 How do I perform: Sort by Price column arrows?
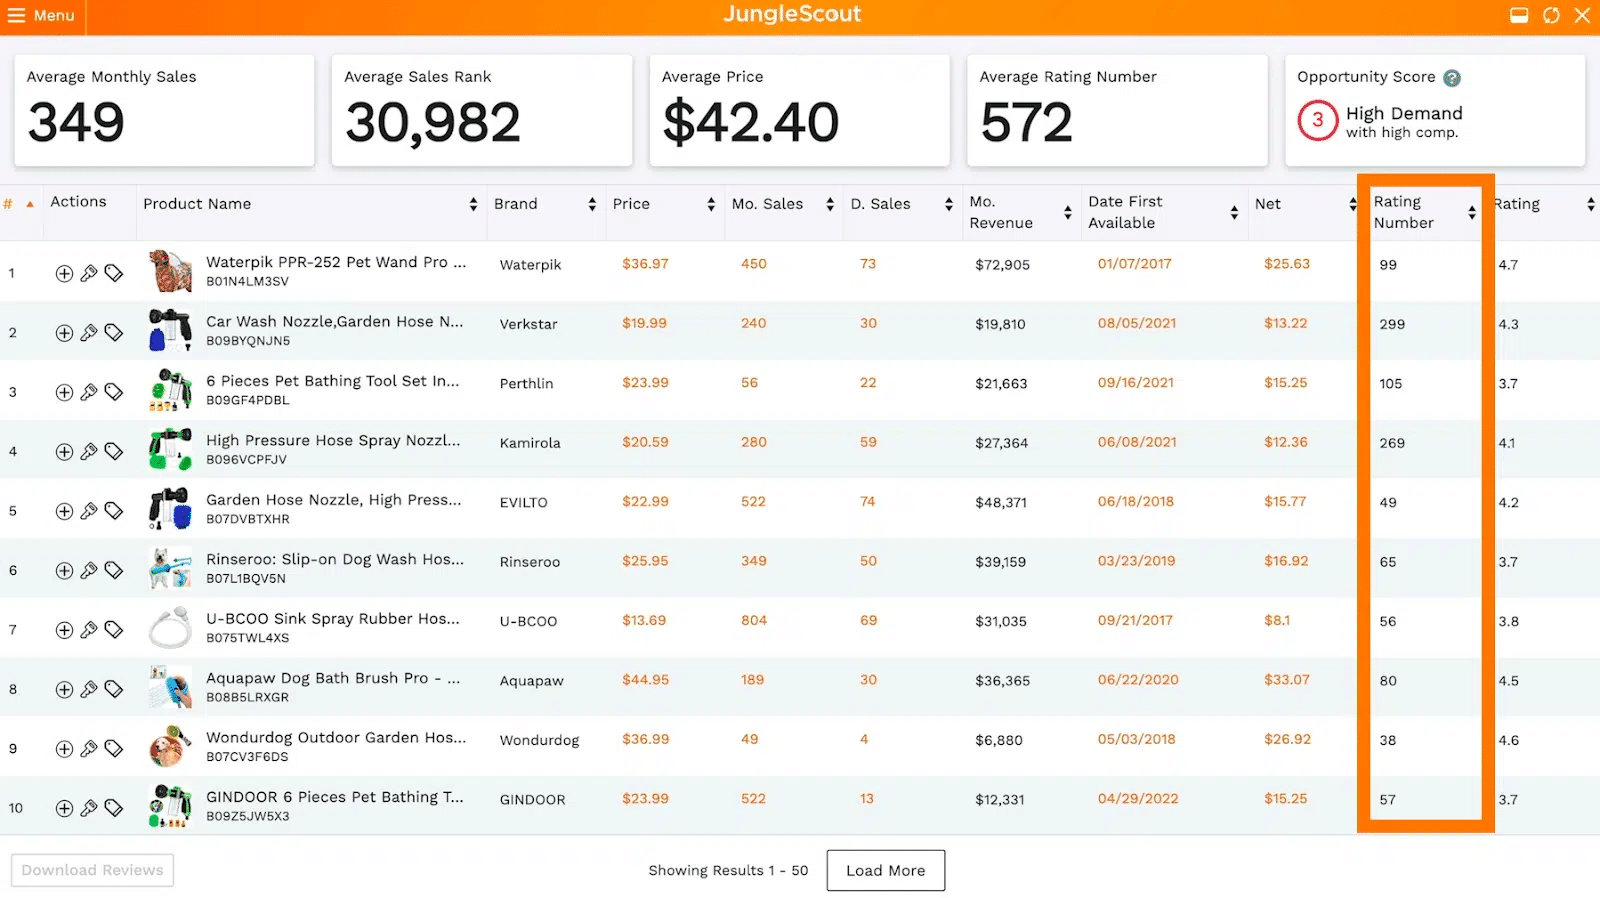tap(711, 204)
